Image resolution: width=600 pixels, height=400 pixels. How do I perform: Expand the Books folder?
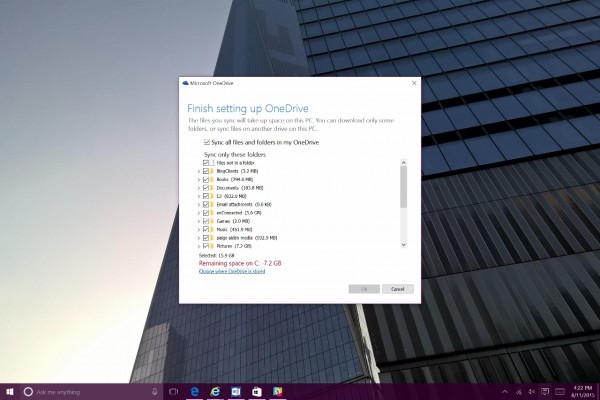tap(199, 180)
